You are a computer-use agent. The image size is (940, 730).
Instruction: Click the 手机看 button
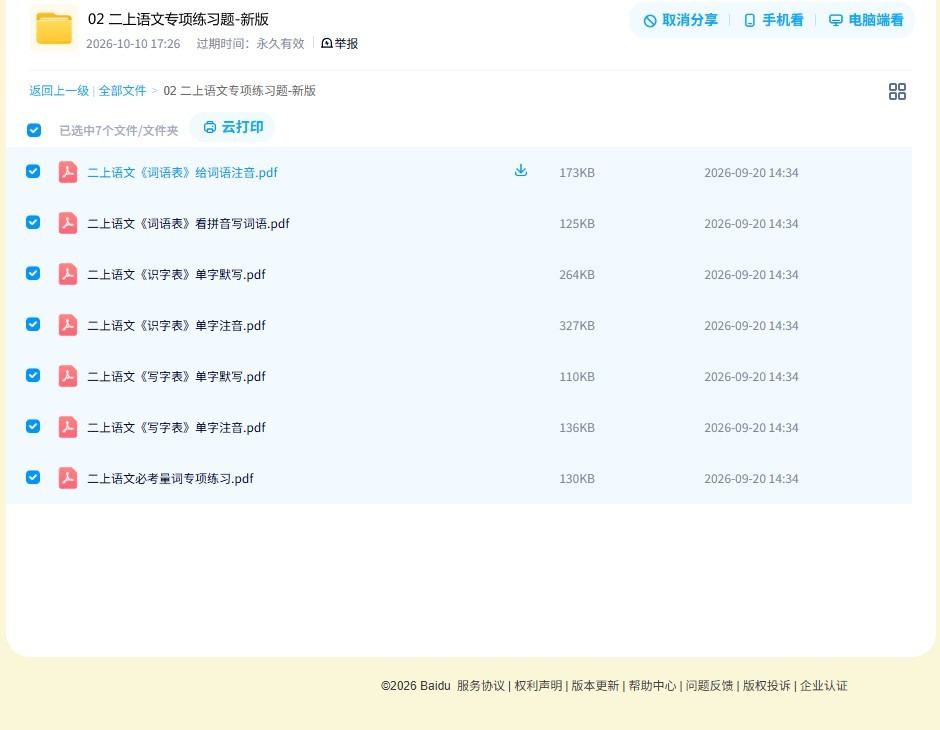coord(773,20)
